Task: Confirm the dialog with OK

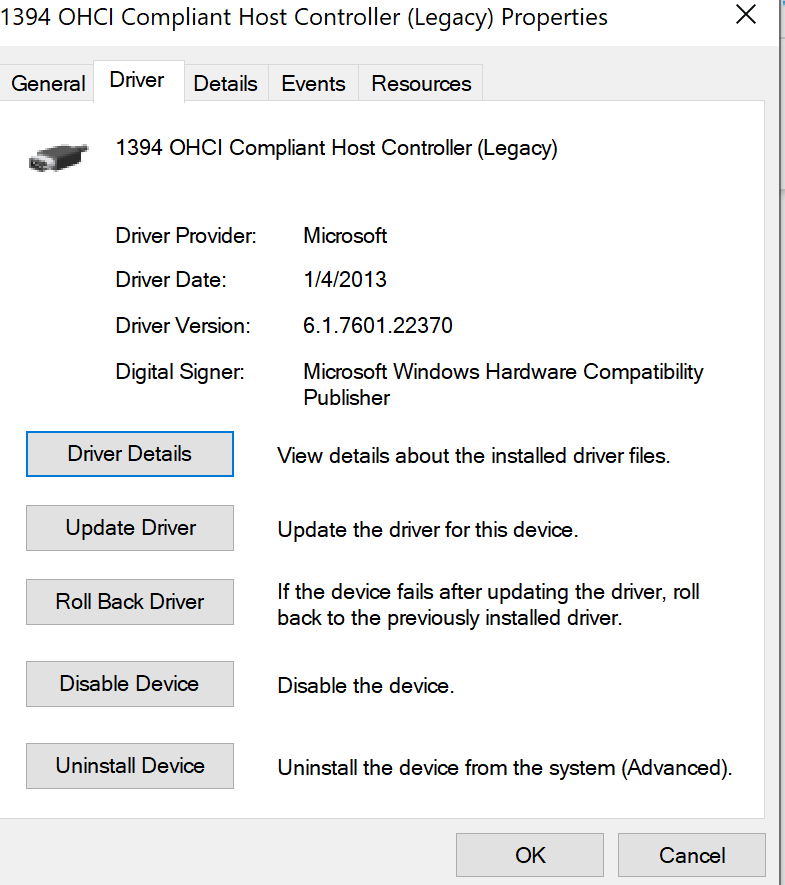Action: [x=530, y=855]
